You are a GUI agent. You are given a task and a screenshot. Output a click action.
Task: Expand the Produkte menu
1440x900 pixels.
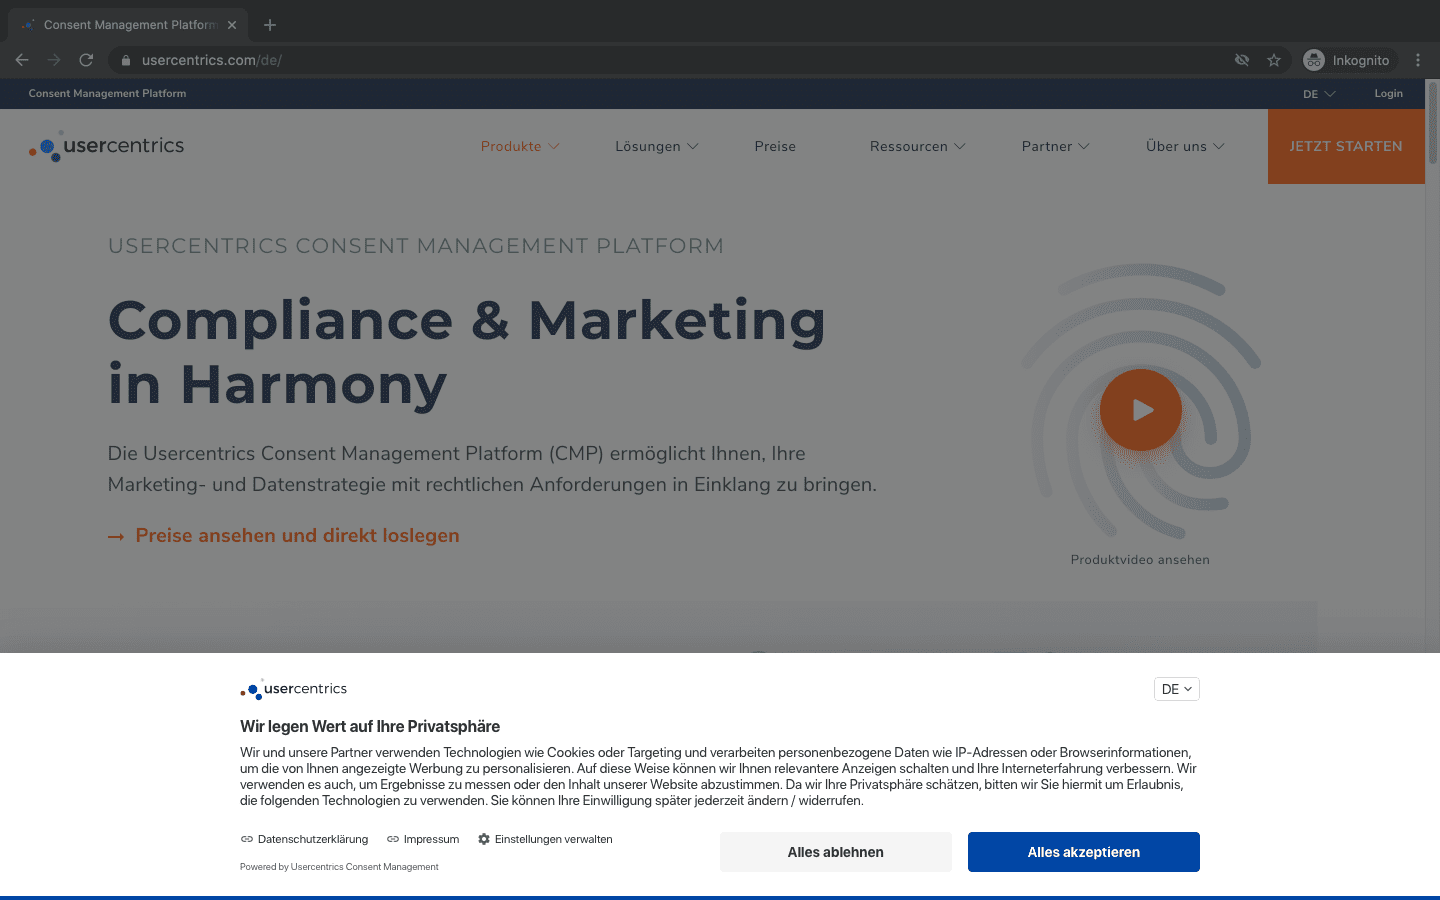click(520, 146)
